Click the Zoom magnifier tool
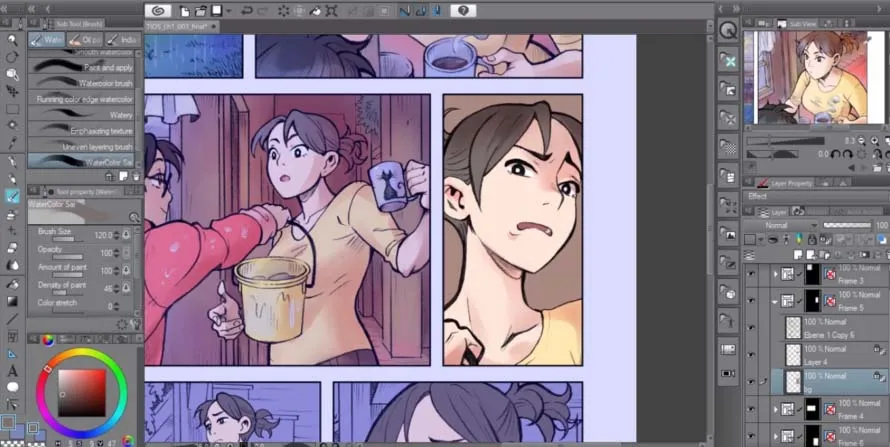Image resolution: width=890 pixels, height=447 pixels. pos(12,40)
